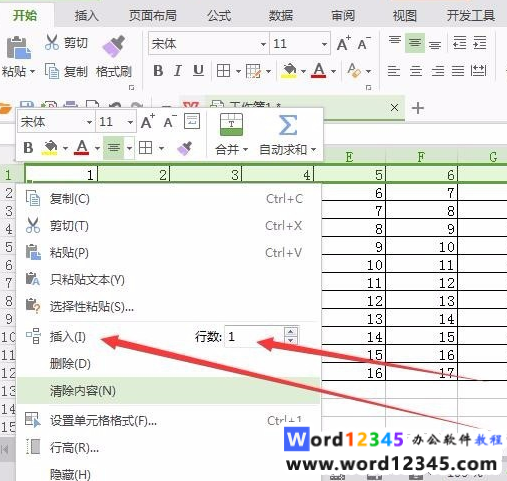Click the borders grid icon in ribbon

(x=223, y=71)
